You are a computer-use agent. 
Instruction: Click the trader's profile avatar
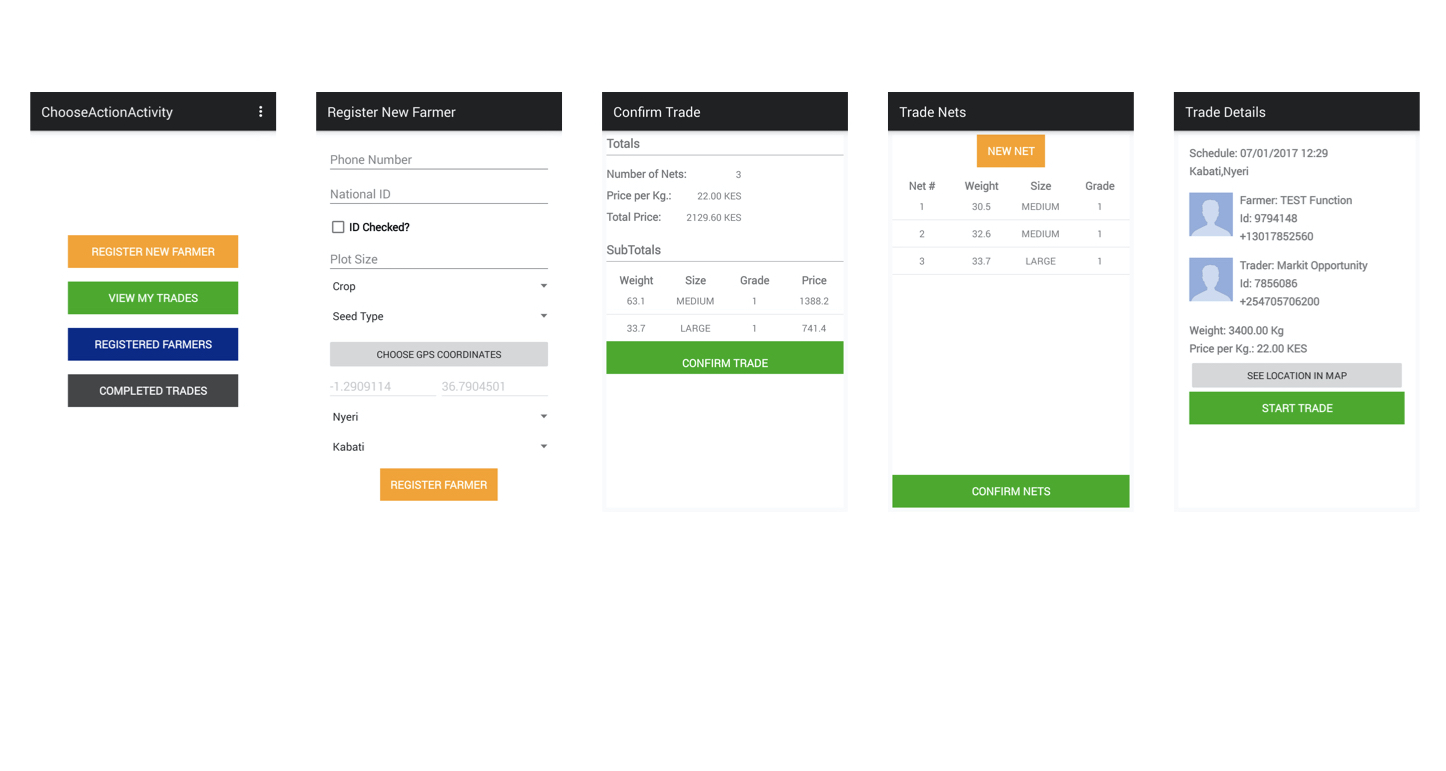click(1210, 280)
